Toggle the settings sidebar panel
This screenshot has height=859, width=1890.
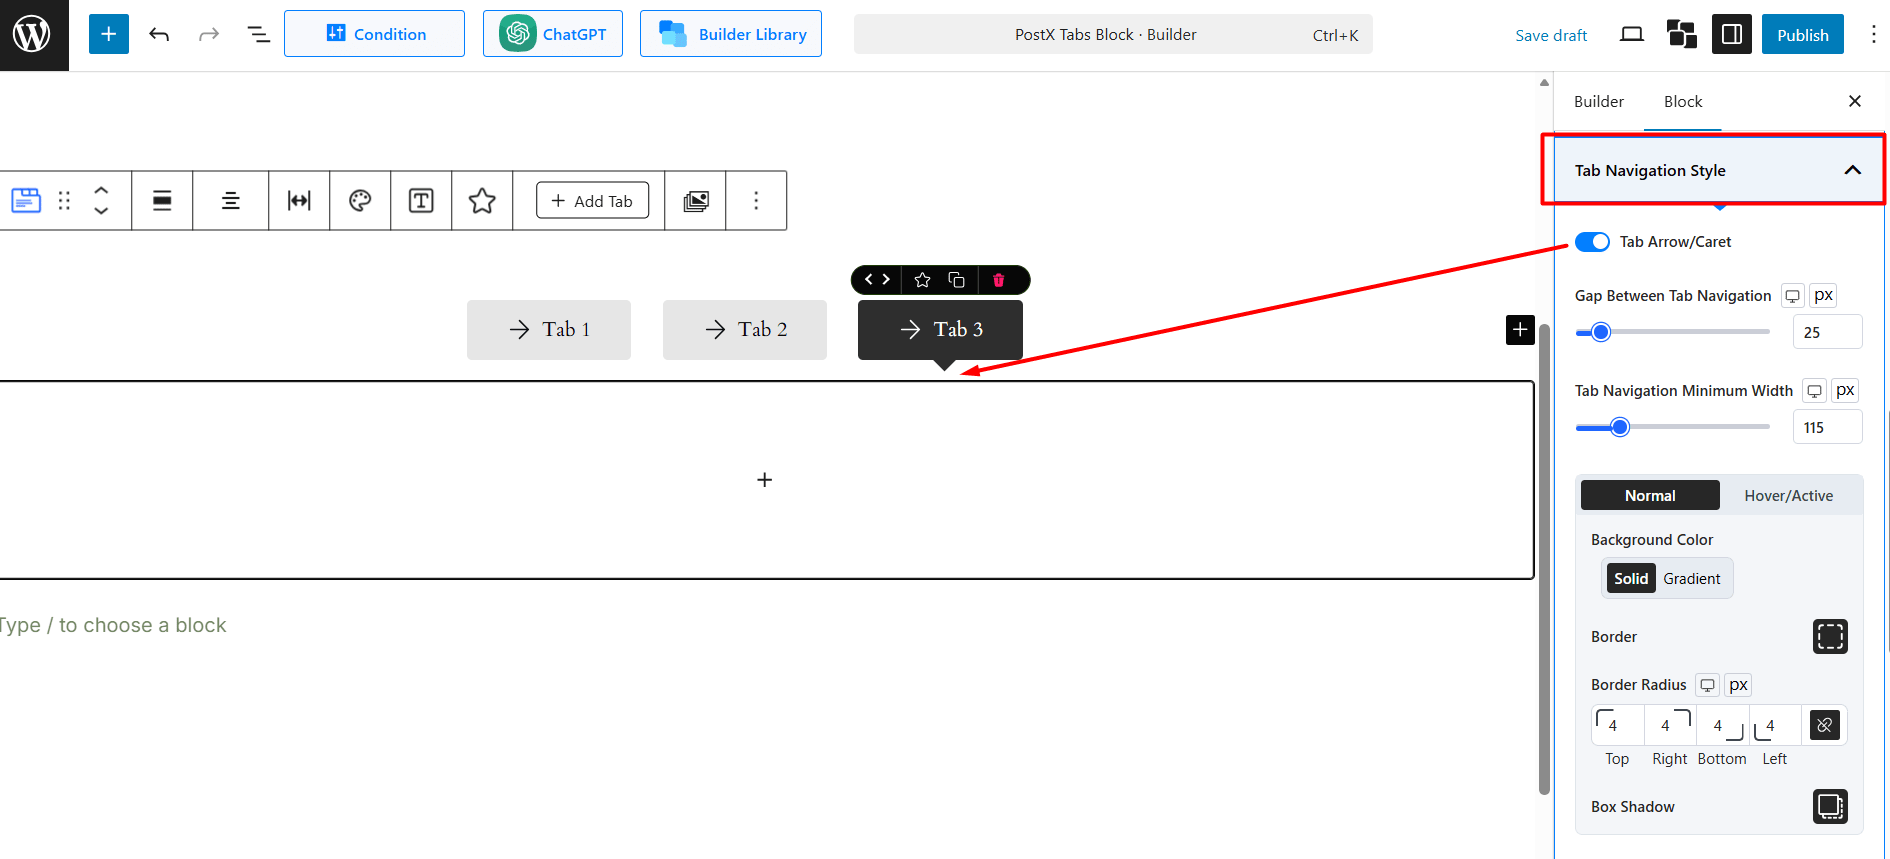(1732, 34)
